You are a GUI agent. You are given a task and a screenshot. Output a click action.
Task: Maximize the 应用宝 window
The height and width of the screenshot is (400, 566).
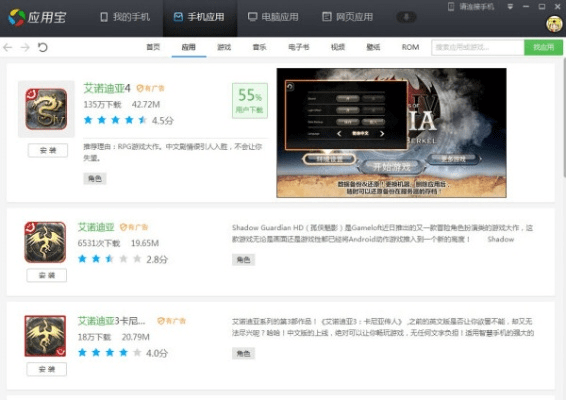point(542,6)
